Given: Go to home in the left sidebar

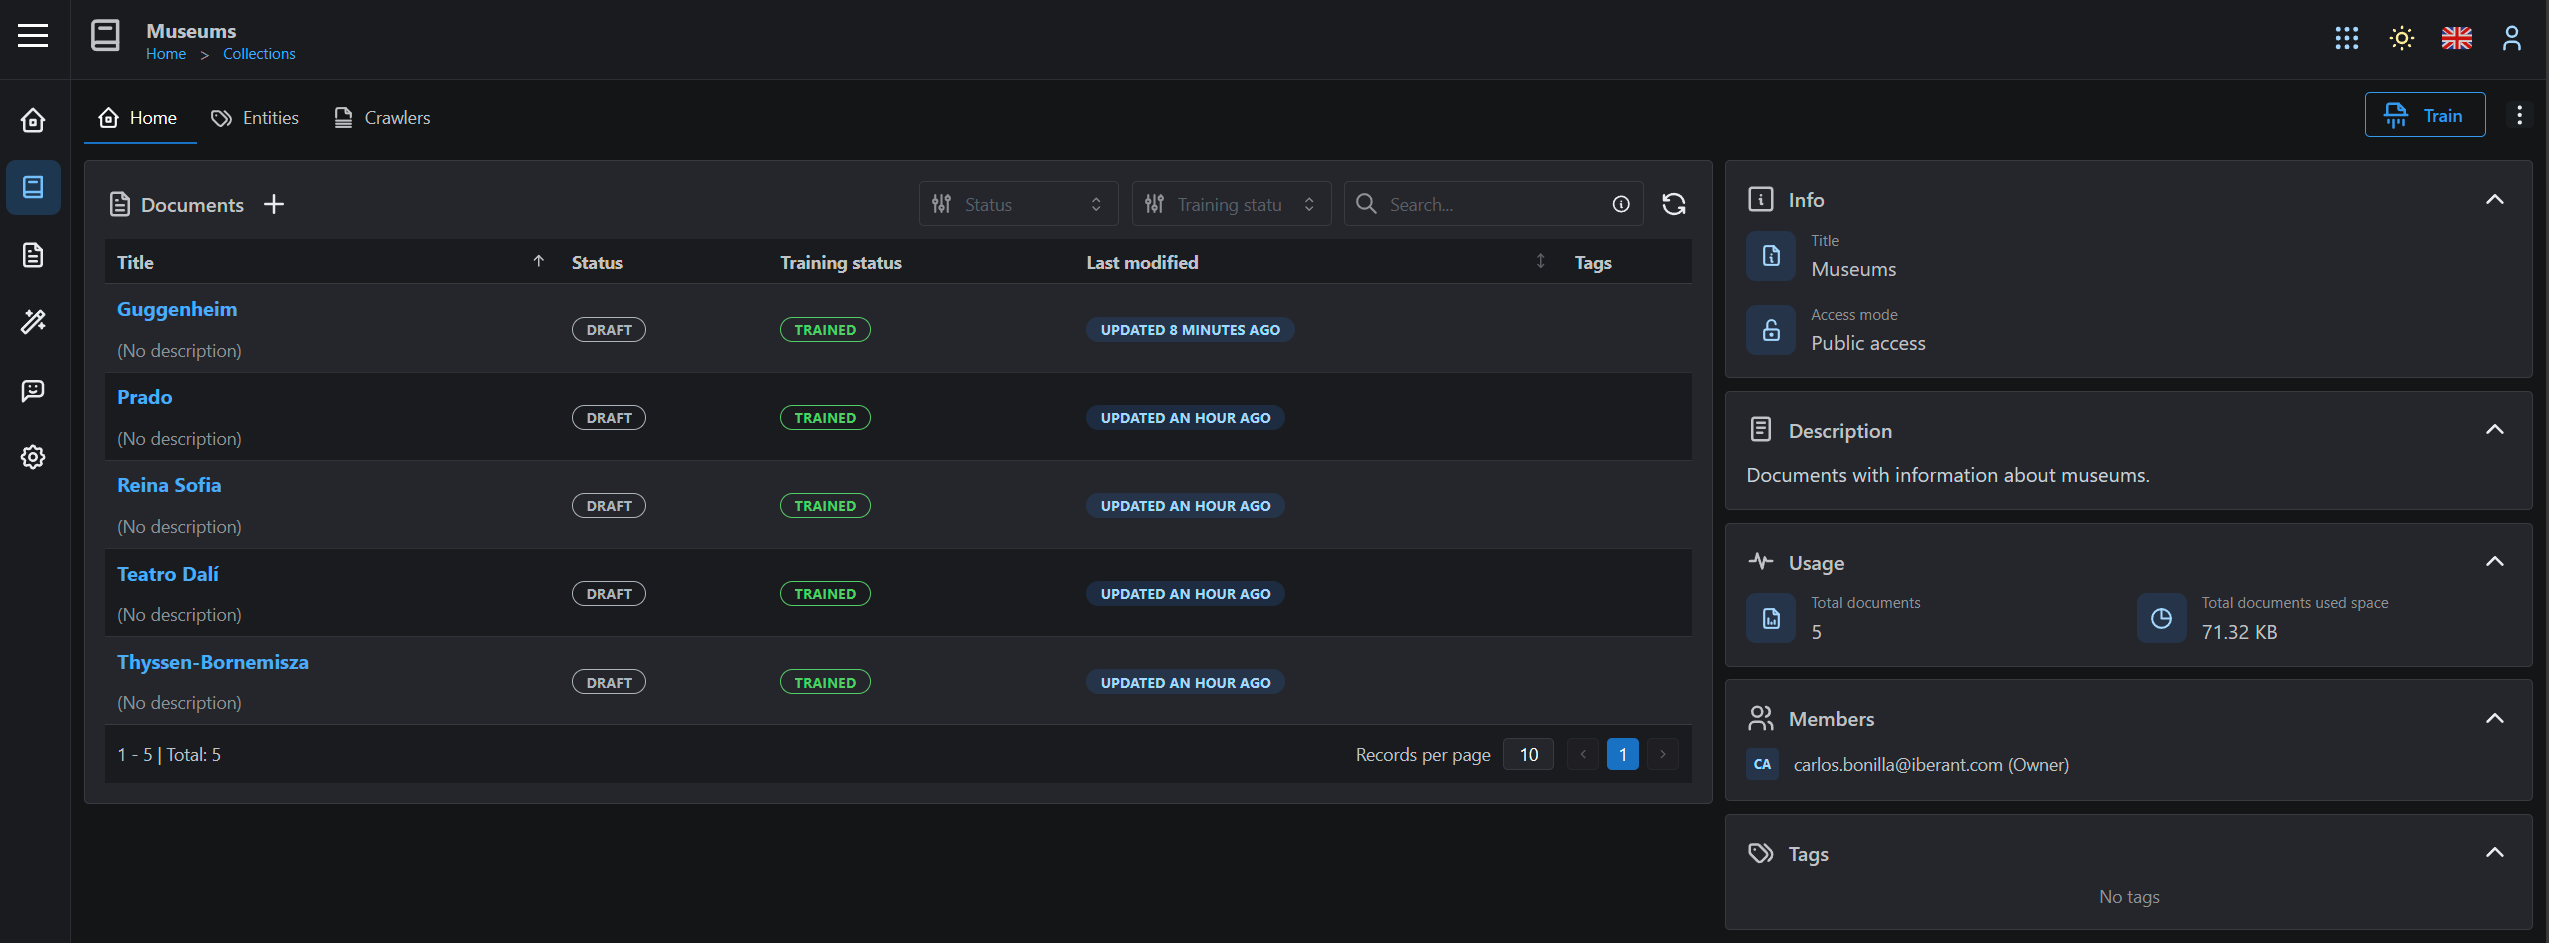Looking at the screenshot, I should click(33, 120).
